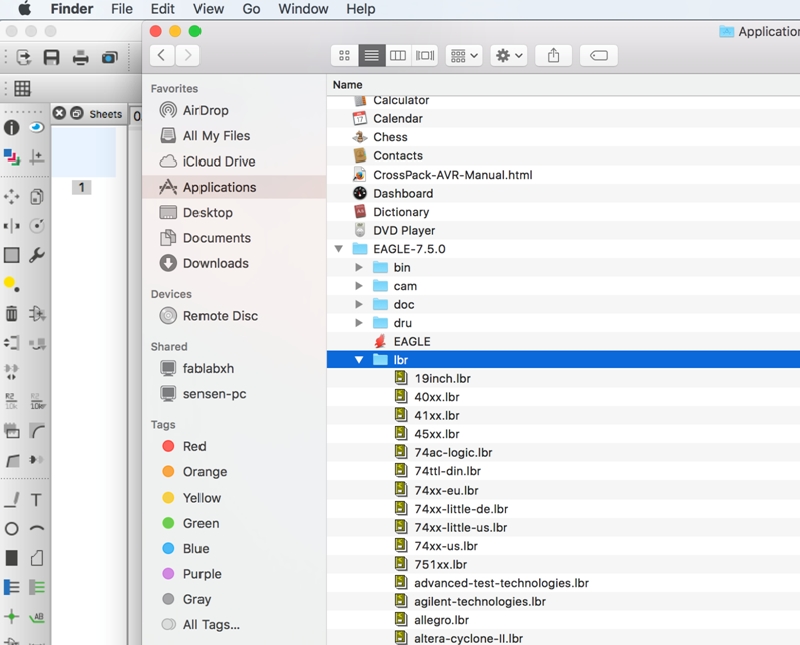The height and width of the screenshot is (645, 800).
Task: Expand the doc folder
Action: (x=359, y=304)
